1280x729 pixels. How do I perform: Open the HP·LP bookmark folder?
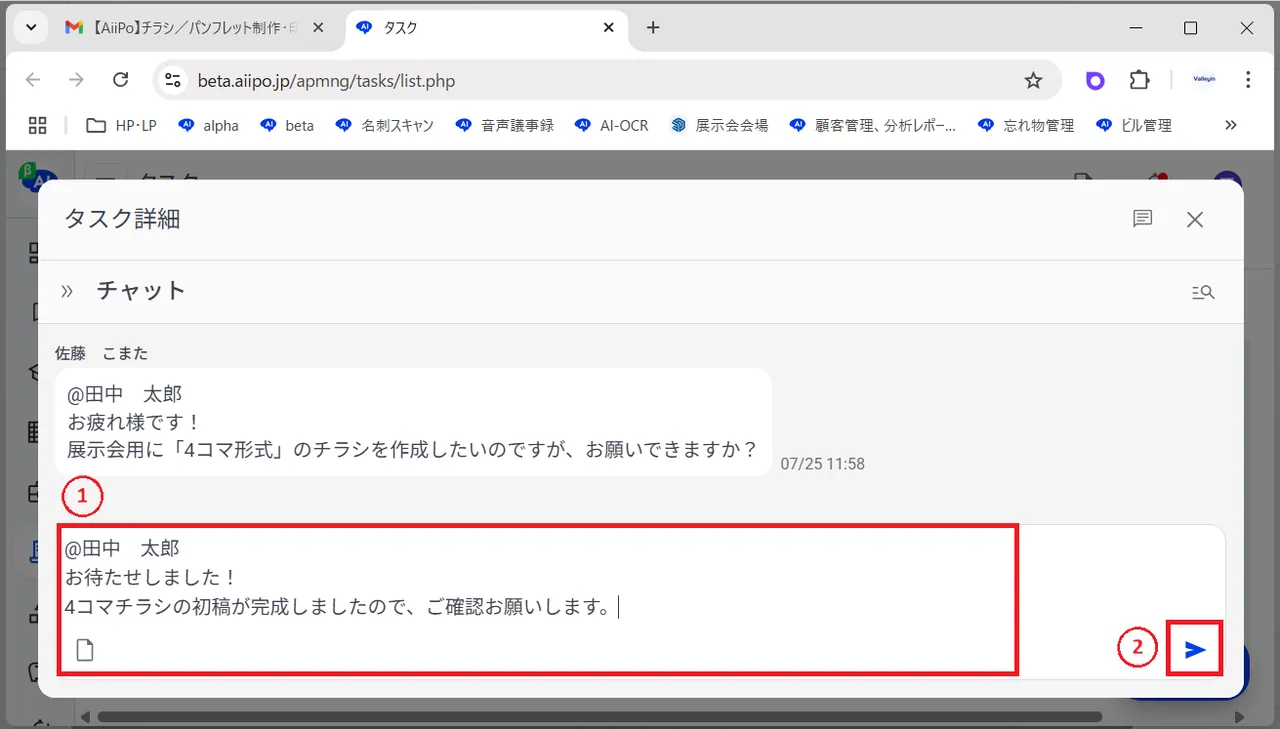pyautogui.click(x=122, y=125)
